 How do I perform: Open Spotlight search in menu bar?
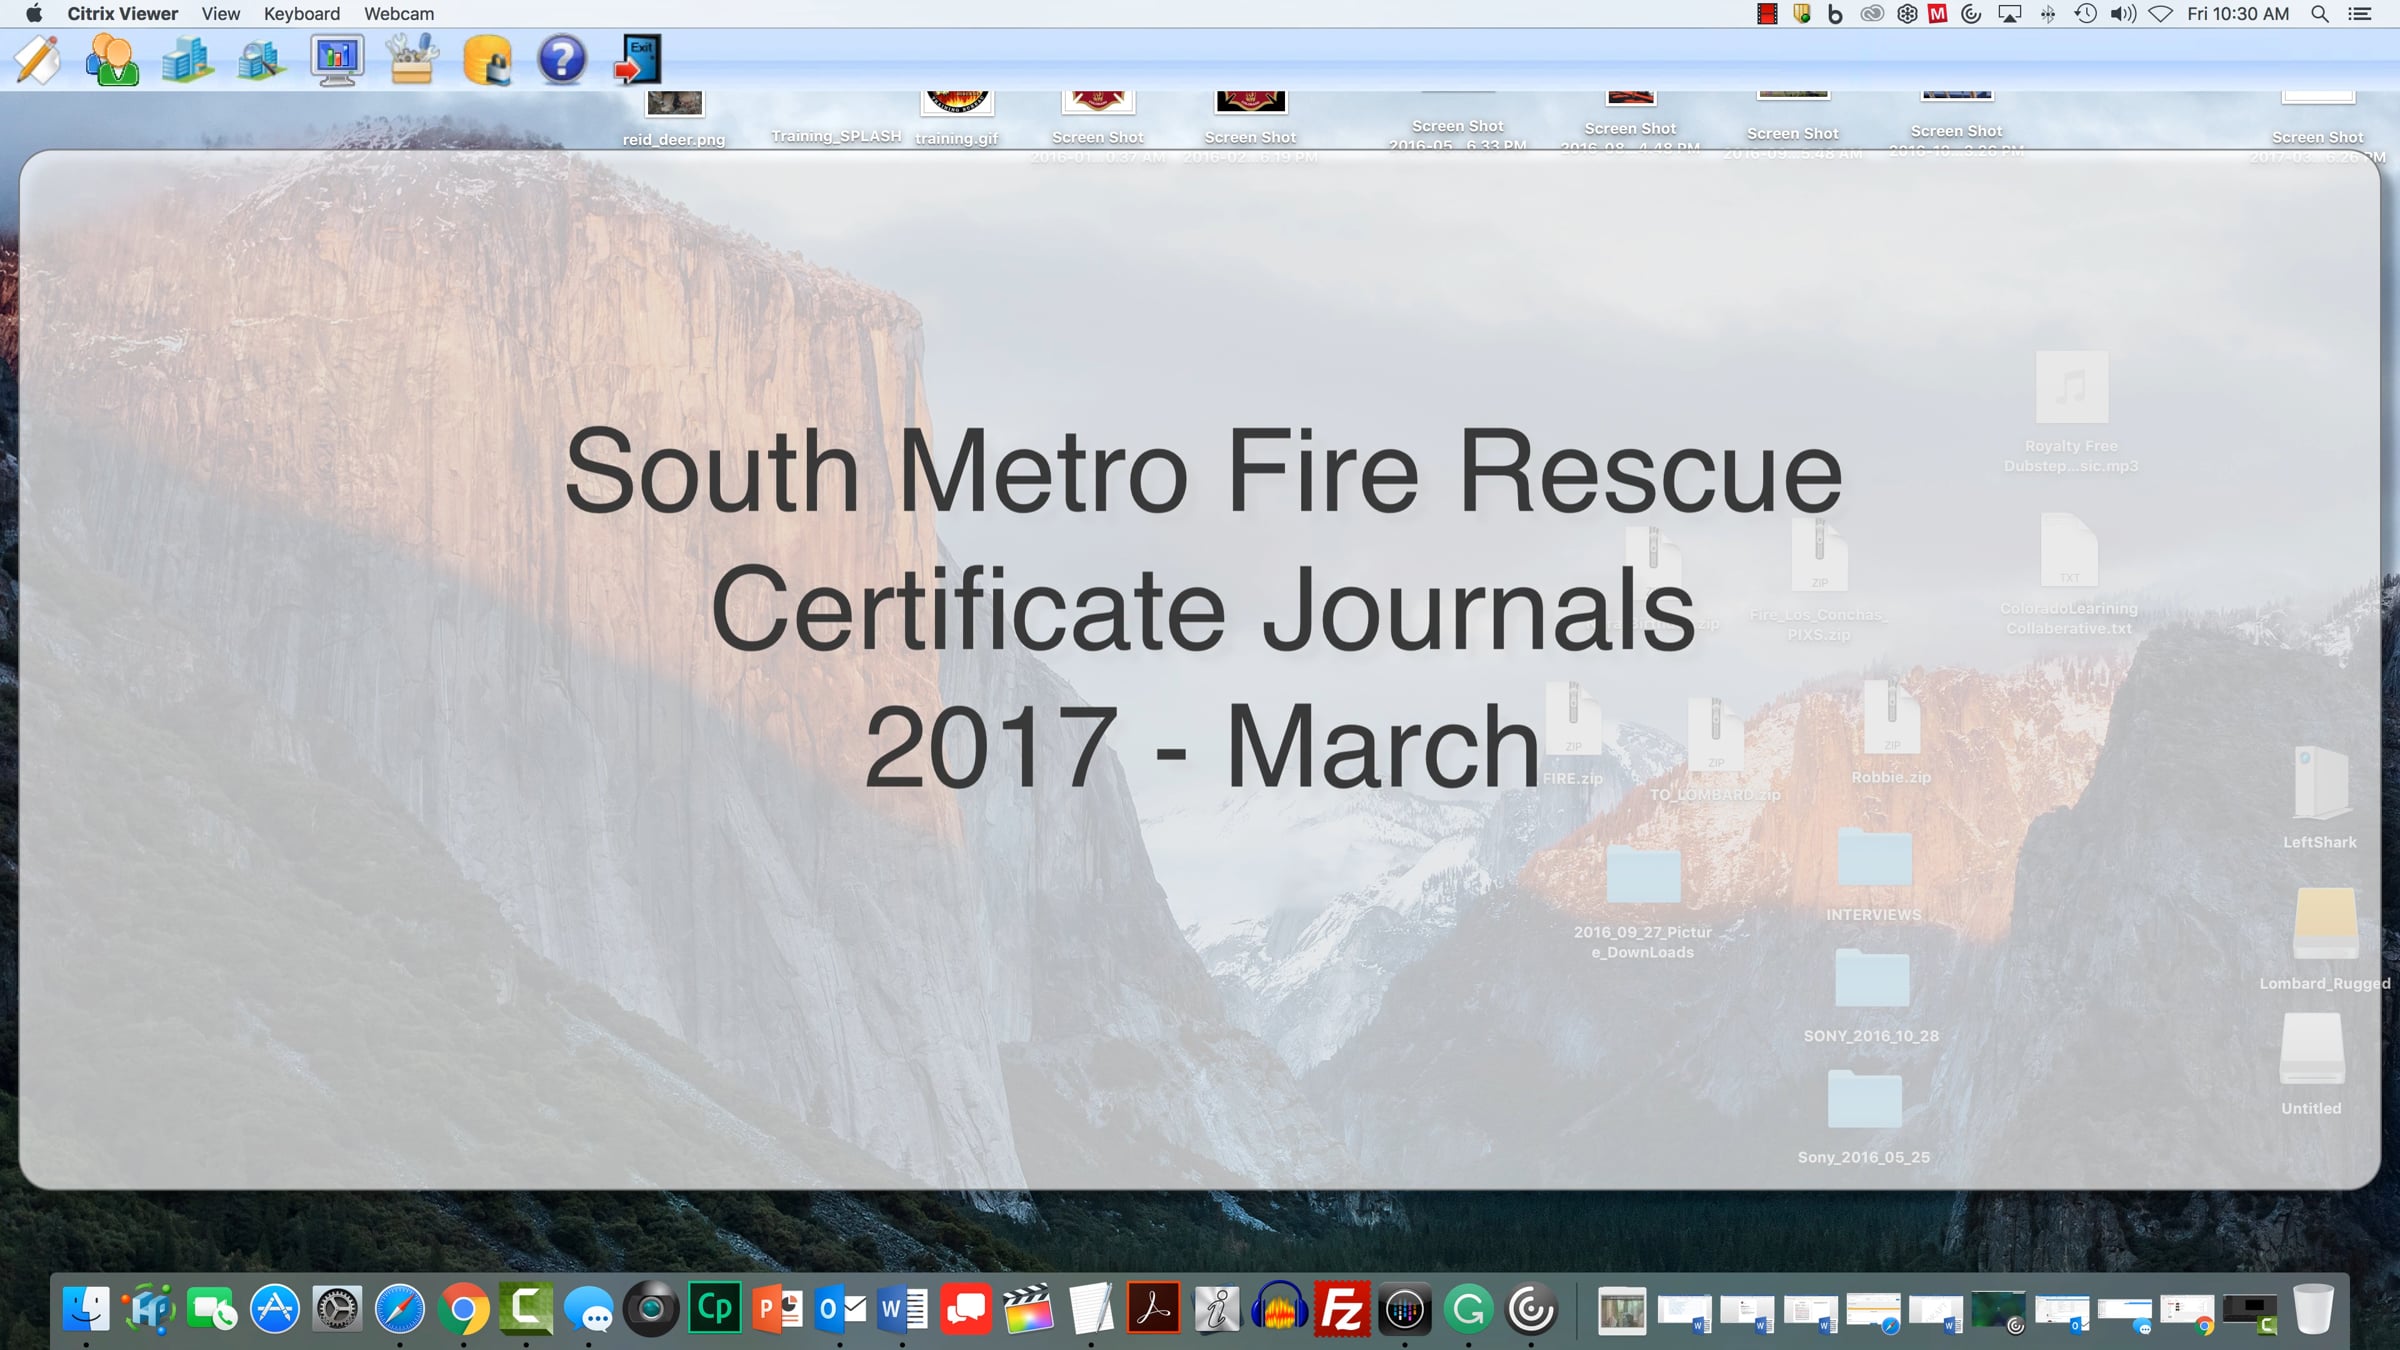click(2320, 14)
